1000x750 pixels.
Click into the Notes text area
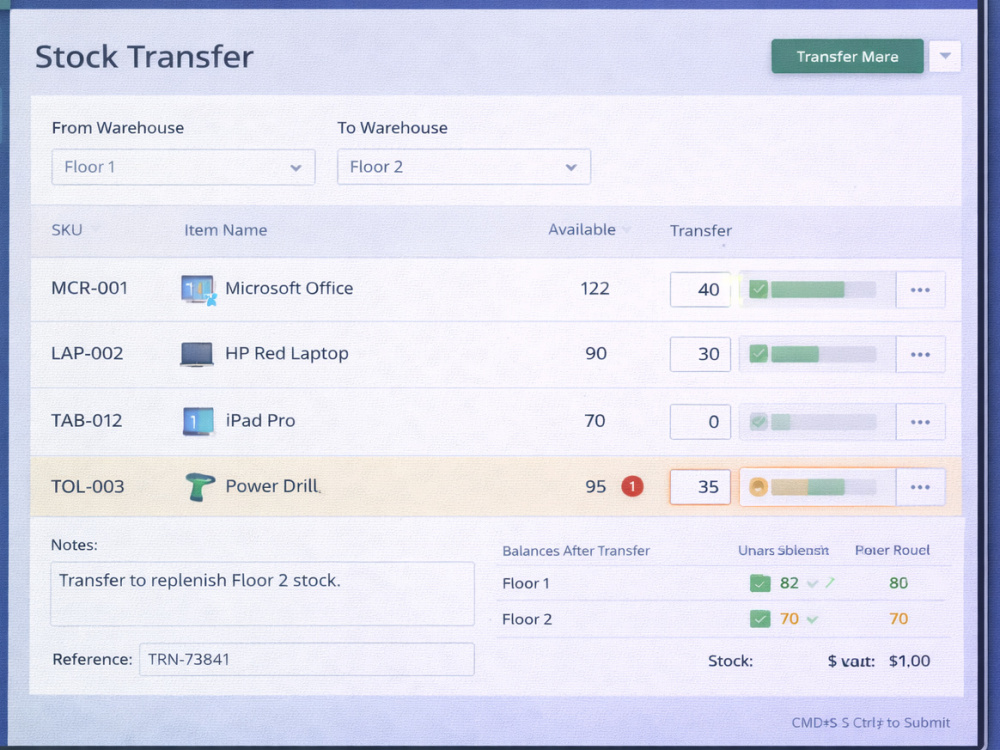[x=262, y=594]
